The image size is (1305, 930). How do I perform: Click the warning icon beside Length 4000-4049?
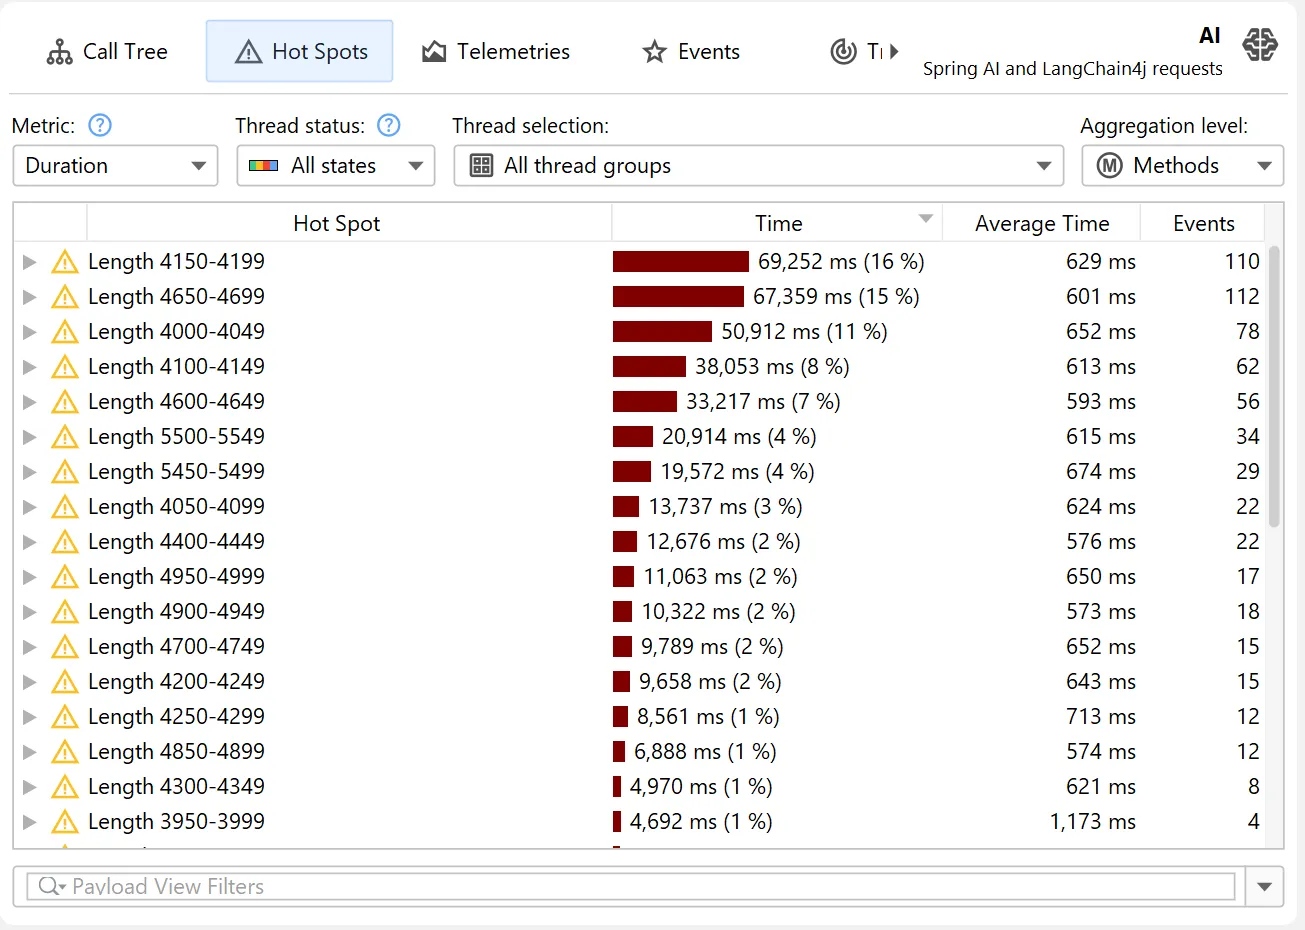[65, 332]
